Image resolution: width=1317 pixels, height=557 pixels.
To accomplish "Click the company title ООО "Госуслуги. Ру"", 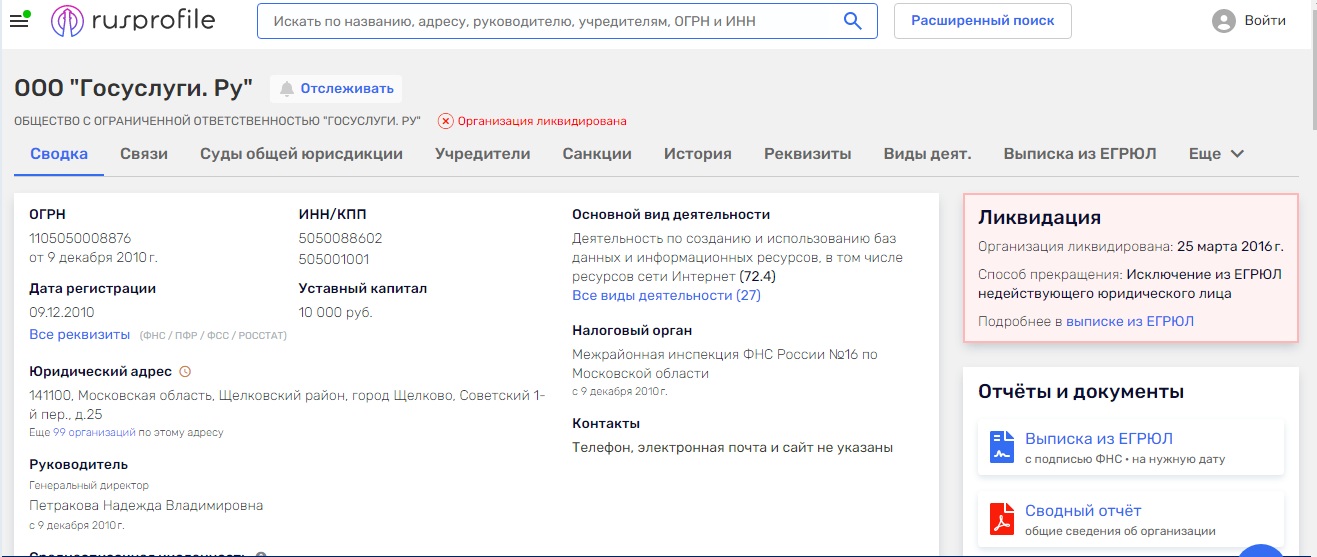I will pos(133,88).
